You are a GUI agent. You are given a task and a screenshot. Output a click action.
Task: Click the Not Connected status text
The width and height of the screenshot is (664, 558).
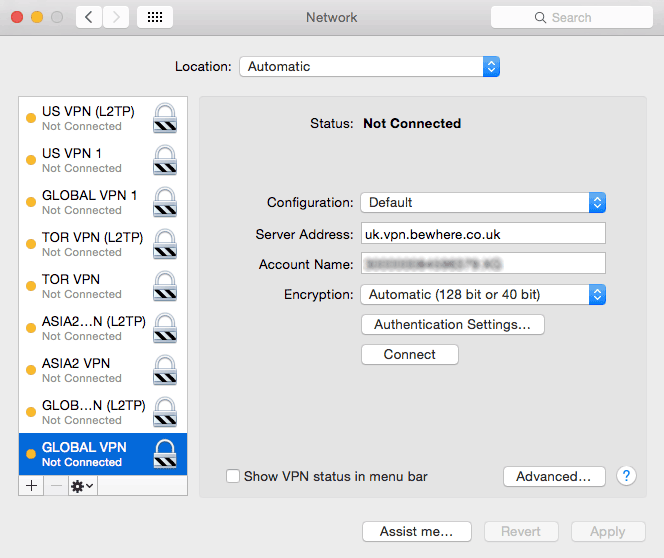click(412, 123)
